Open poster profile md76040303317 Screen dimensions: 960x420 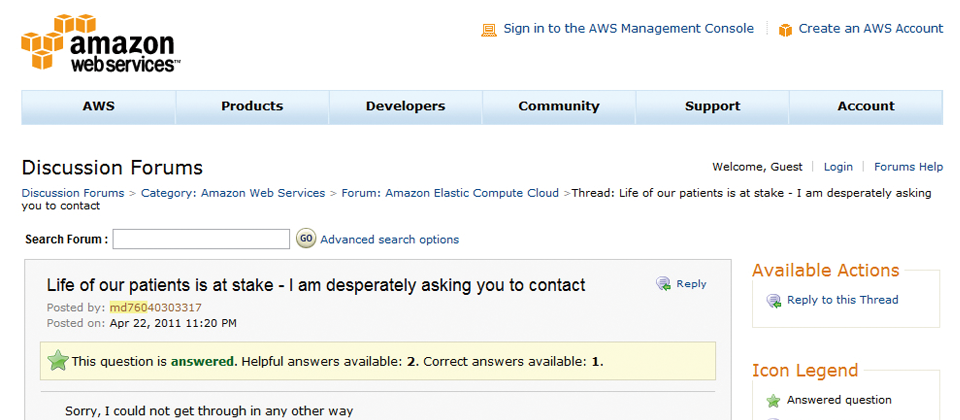coord(156,307)
